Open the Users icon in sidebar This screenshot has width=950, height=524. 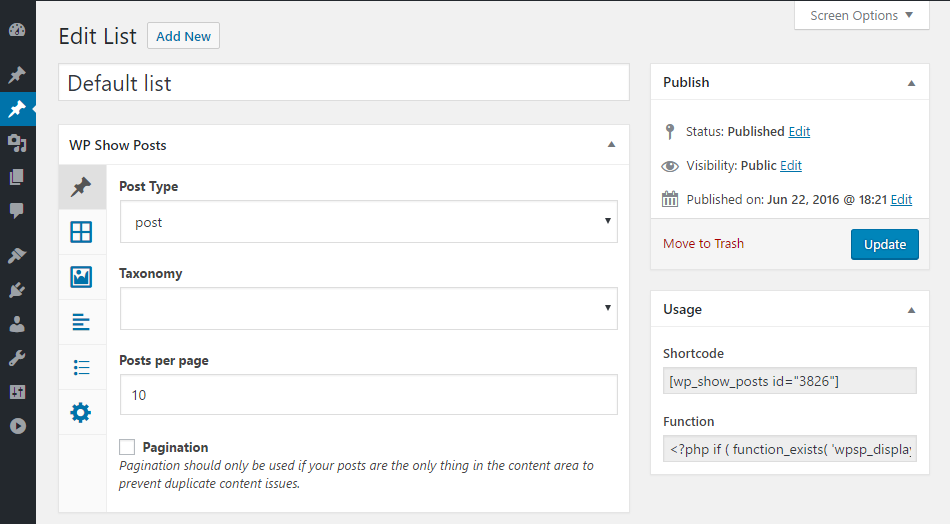coord(17,324)
